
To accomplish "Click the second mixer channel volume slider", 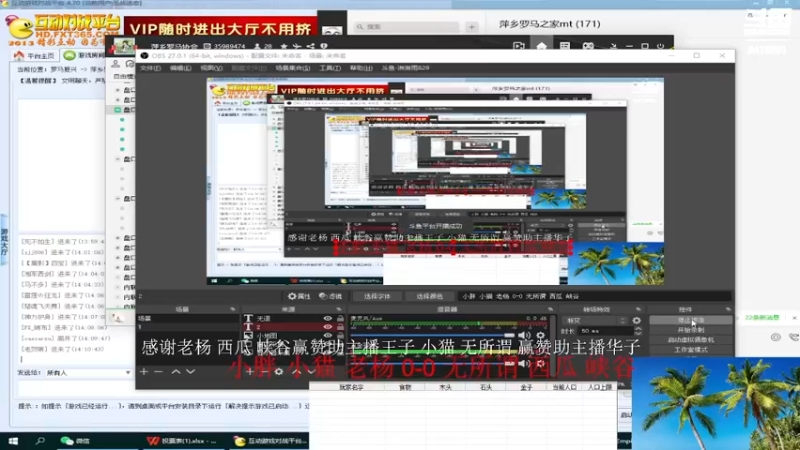I will pos(434,363).
